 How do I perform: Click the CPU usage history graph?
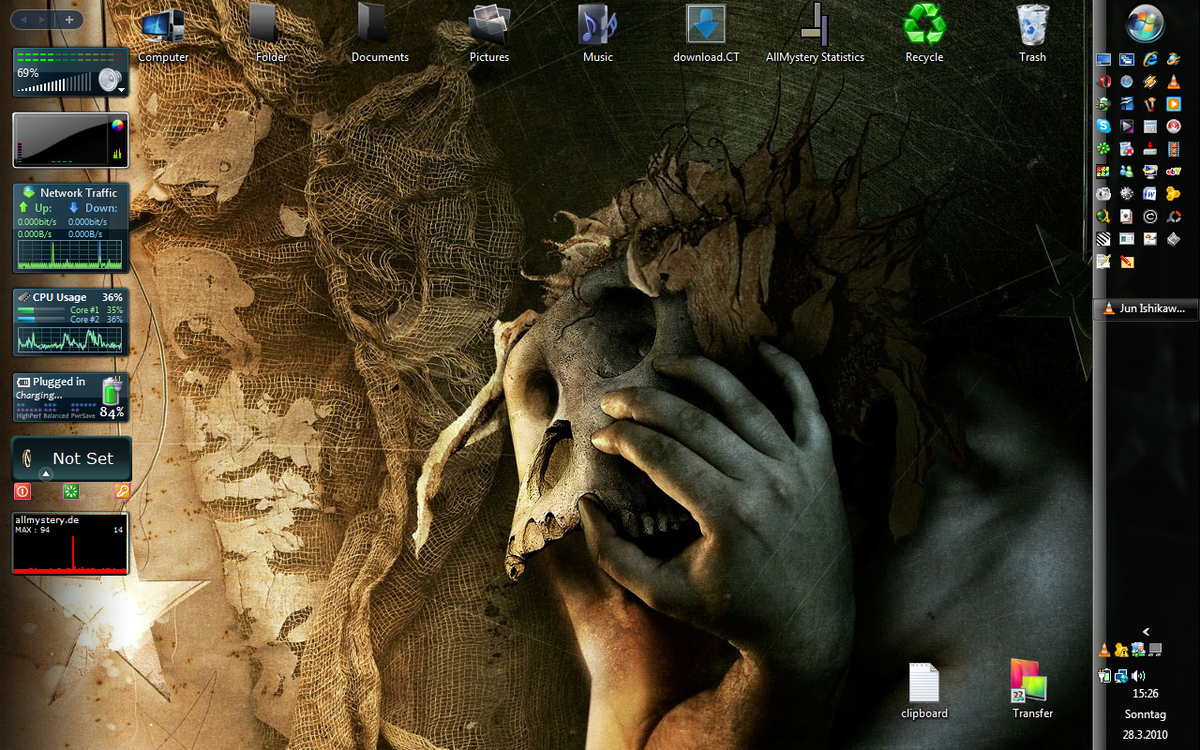[x=70, y=338]
